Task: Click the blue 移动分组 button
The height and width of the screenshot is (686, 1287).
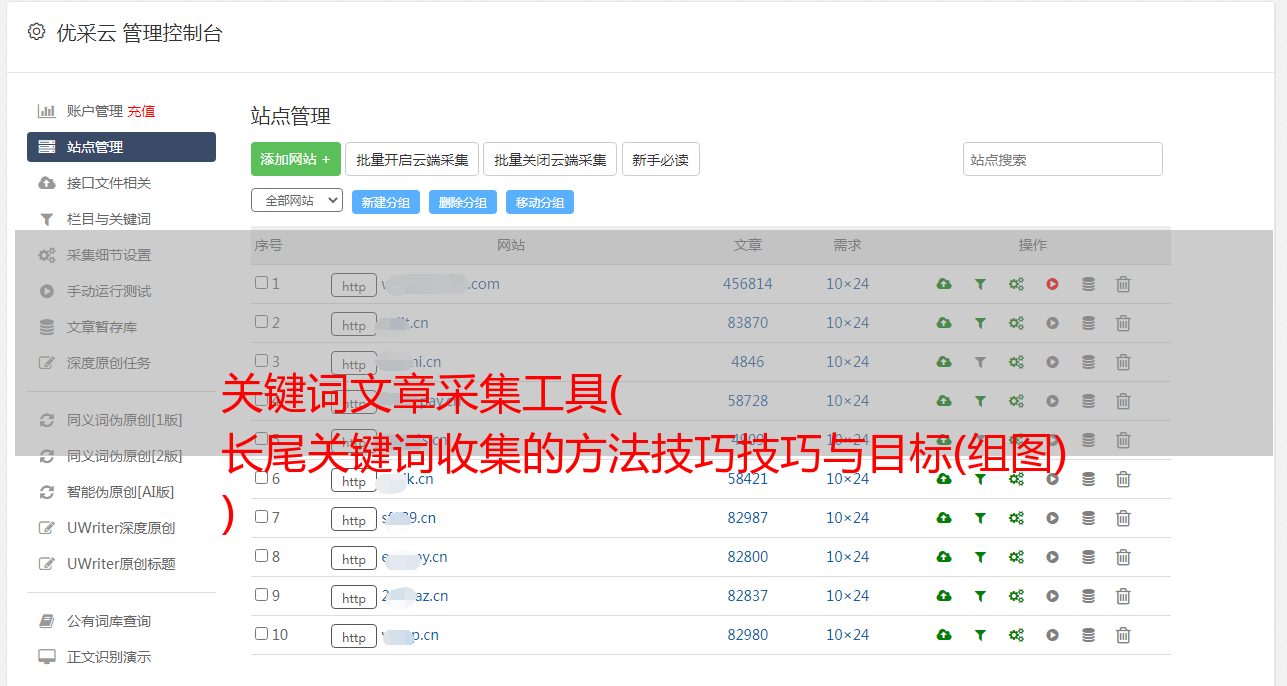Action: tap(540, 202)
